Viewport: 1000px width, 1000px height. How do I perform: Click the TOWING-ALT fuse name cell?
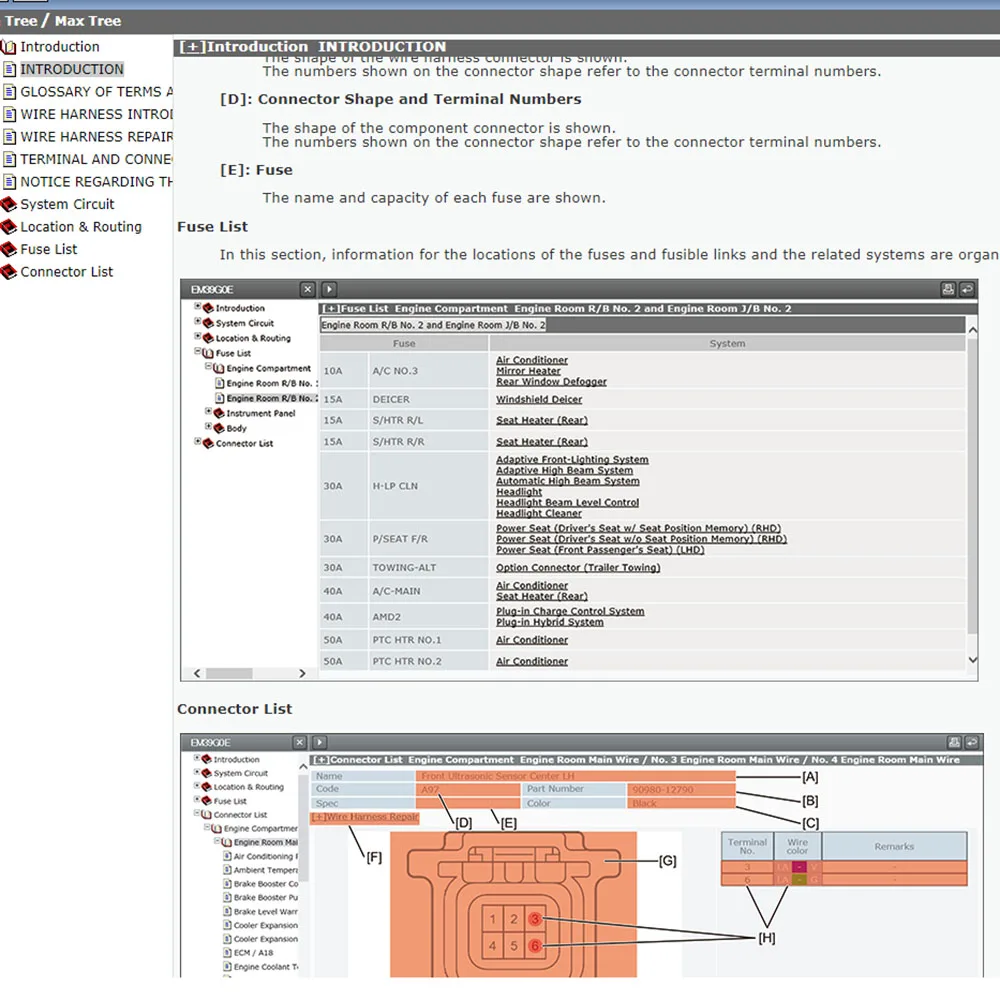pyautogui.click(x=428, y=568)
